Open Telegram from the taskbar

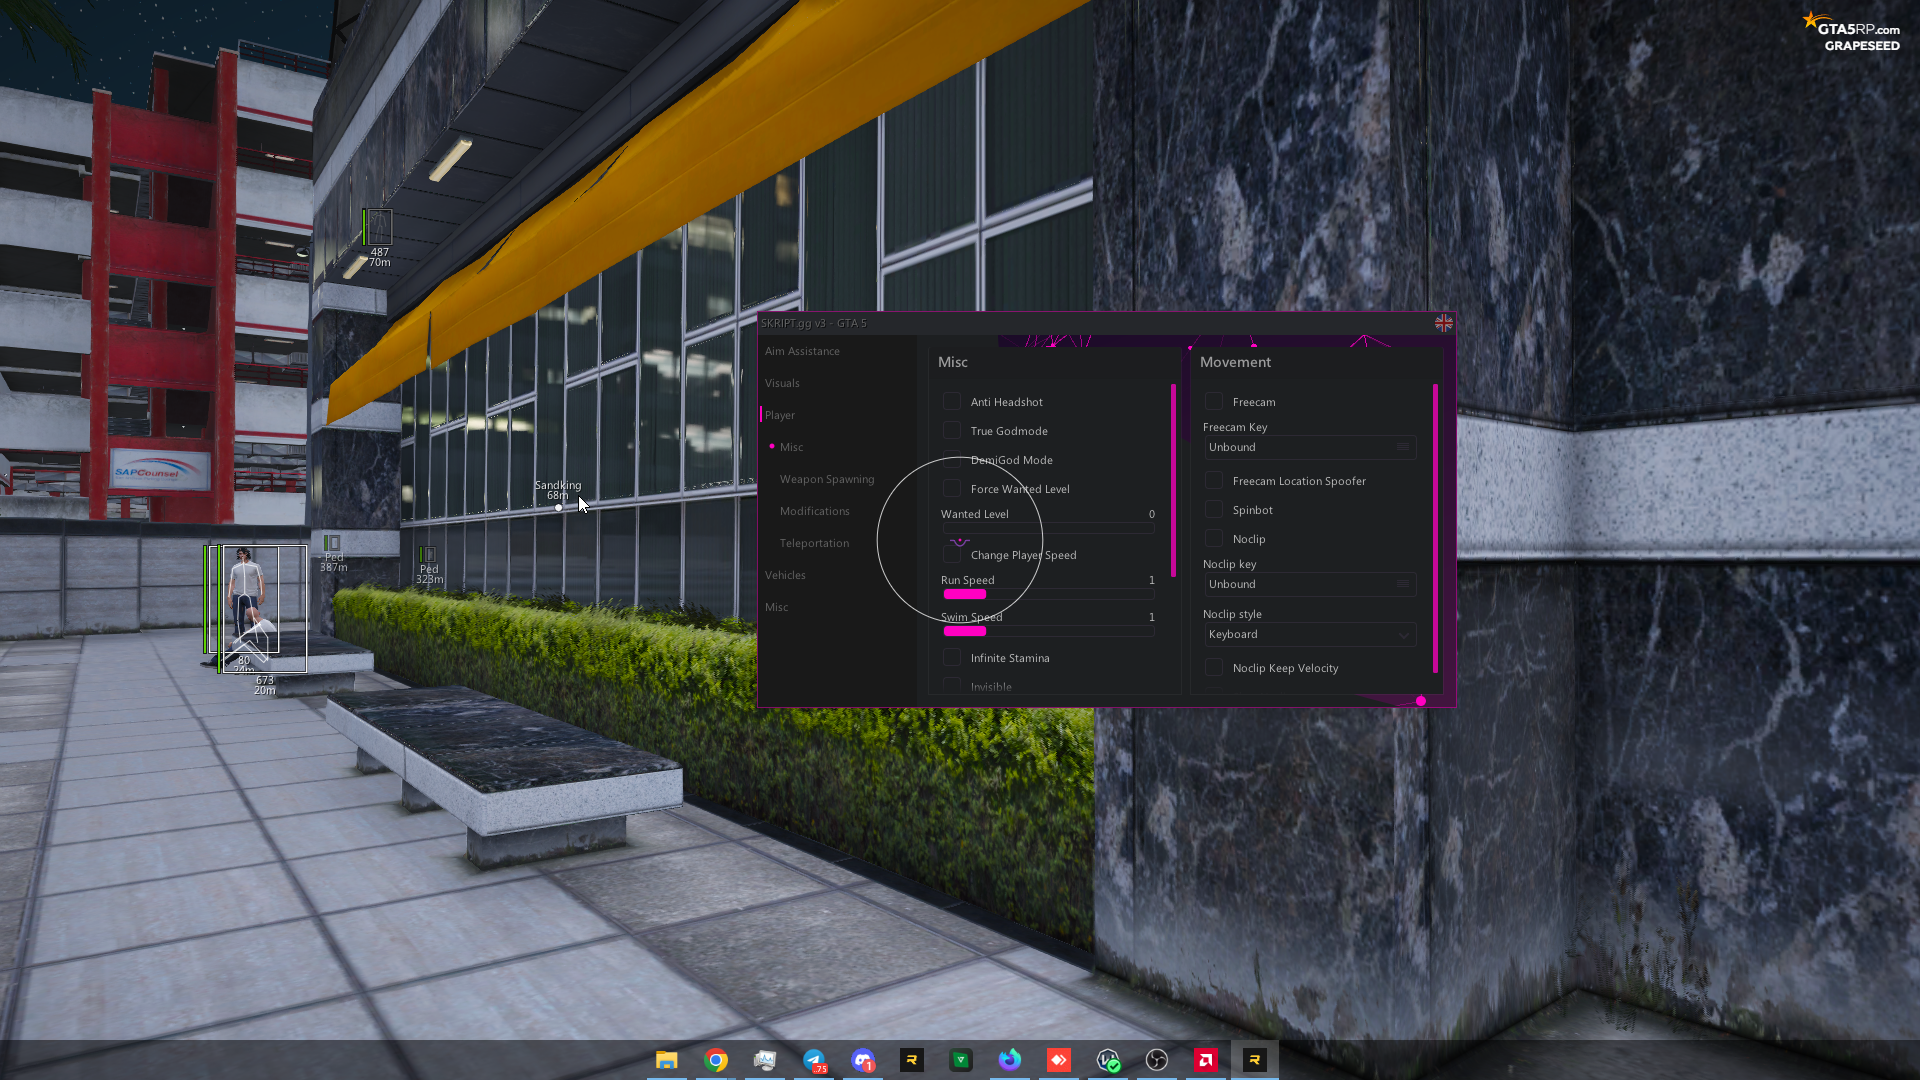[x=814, y=1060]
